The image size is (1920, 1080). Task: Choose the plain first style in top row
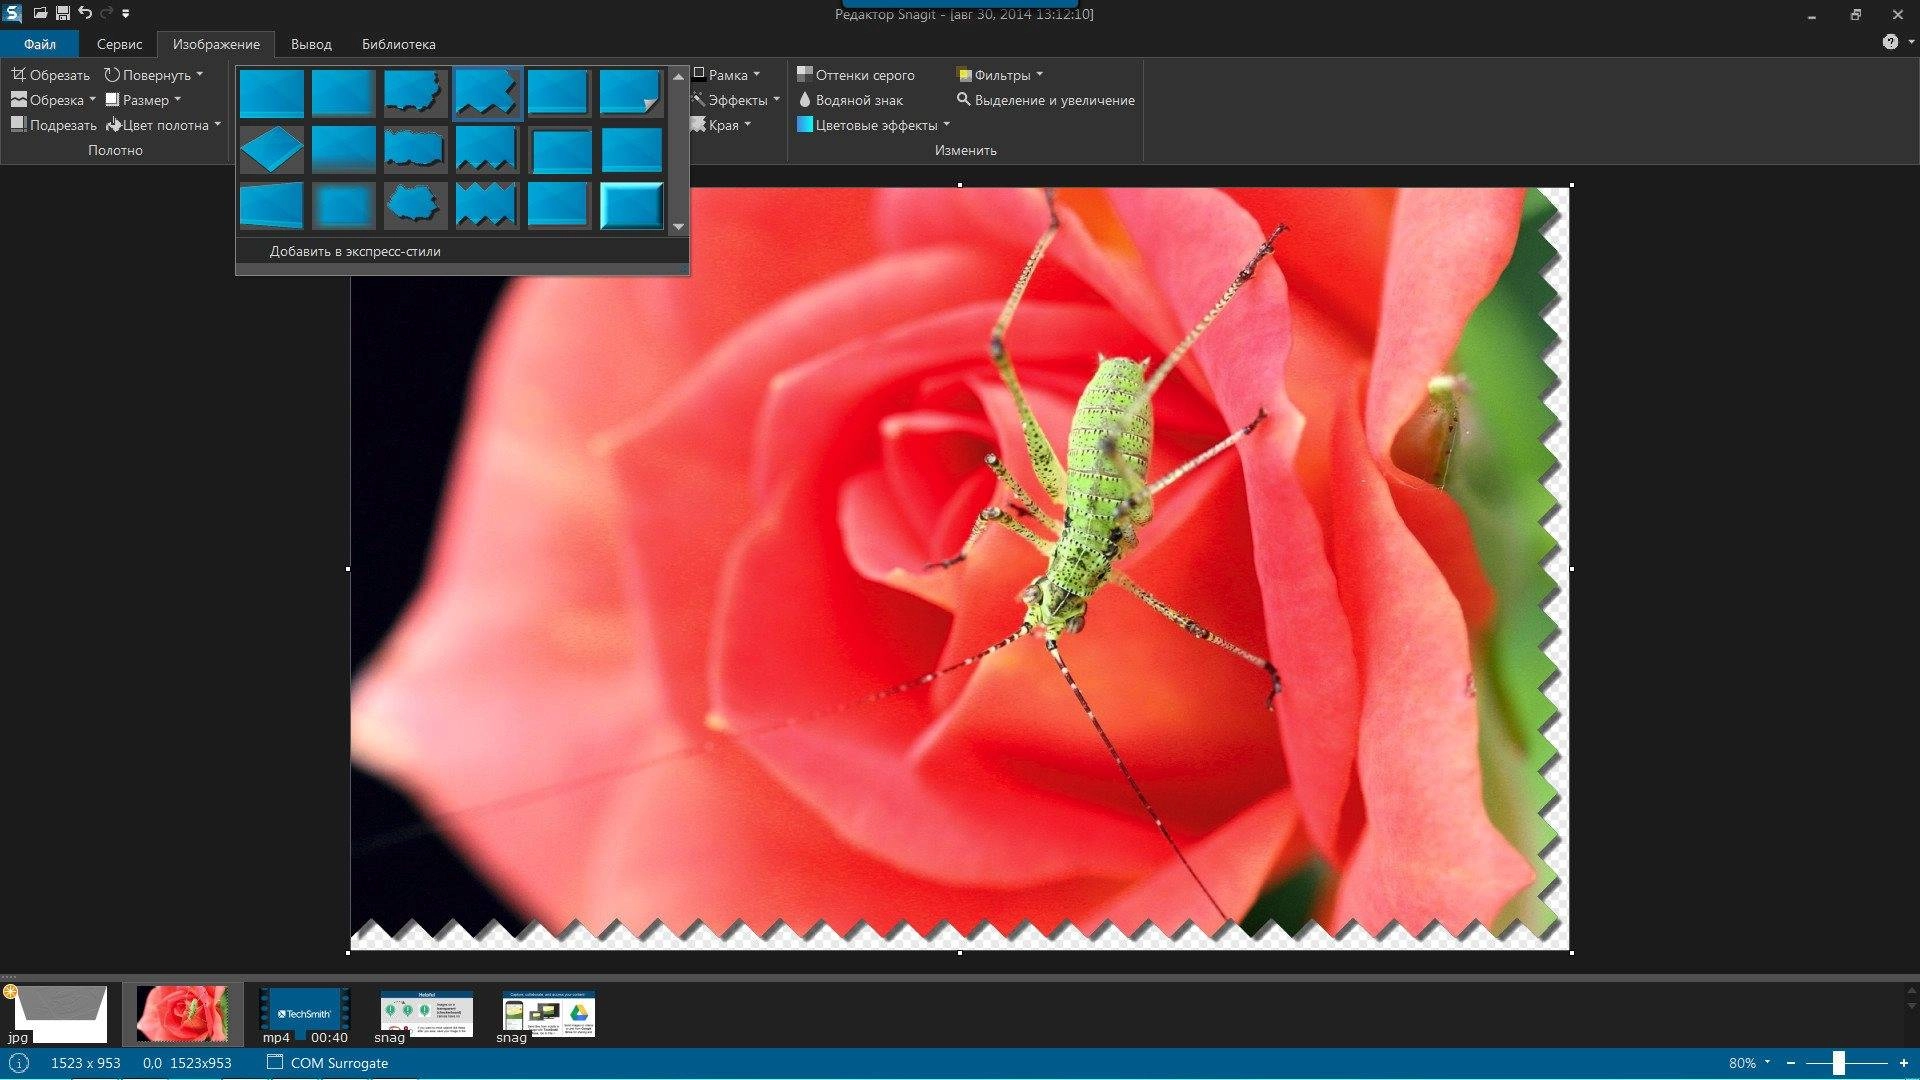pos(271,93)
